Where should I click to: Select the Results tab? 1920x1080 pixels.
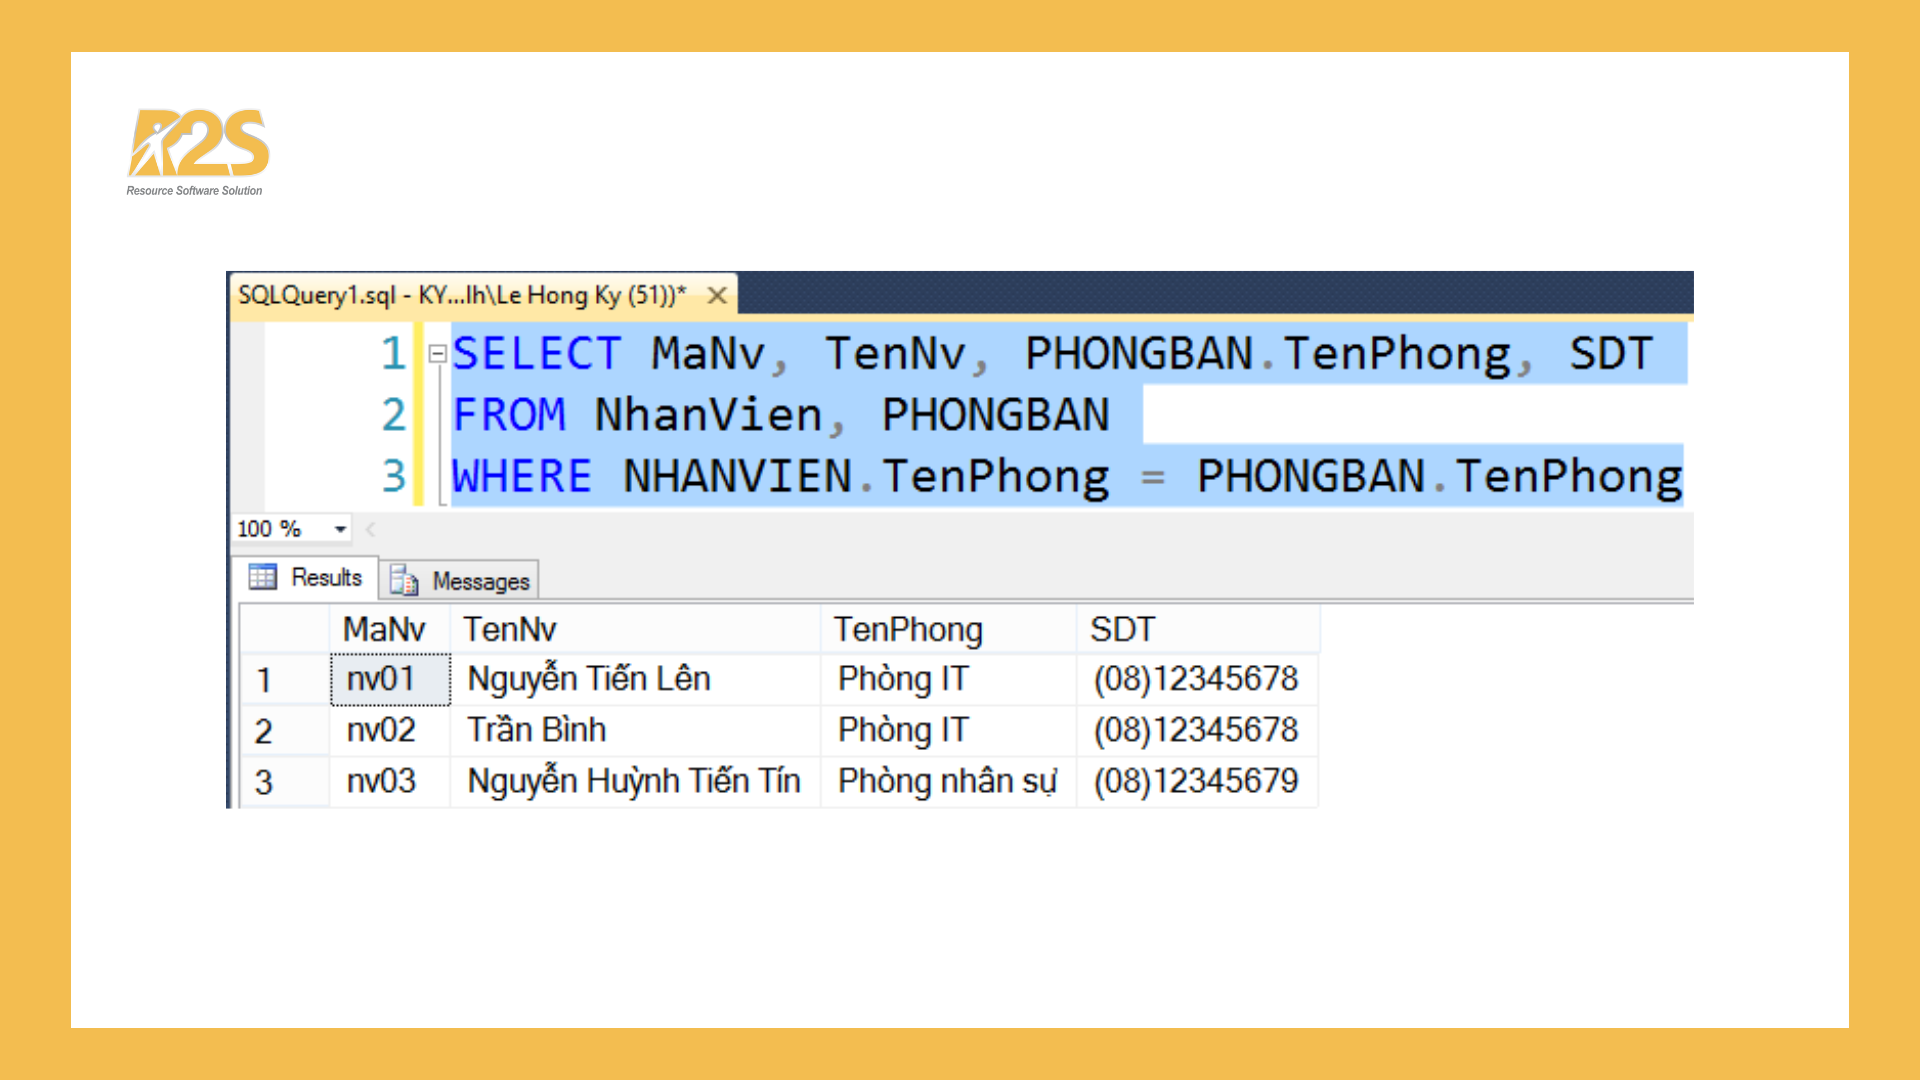tap(326, 577)
